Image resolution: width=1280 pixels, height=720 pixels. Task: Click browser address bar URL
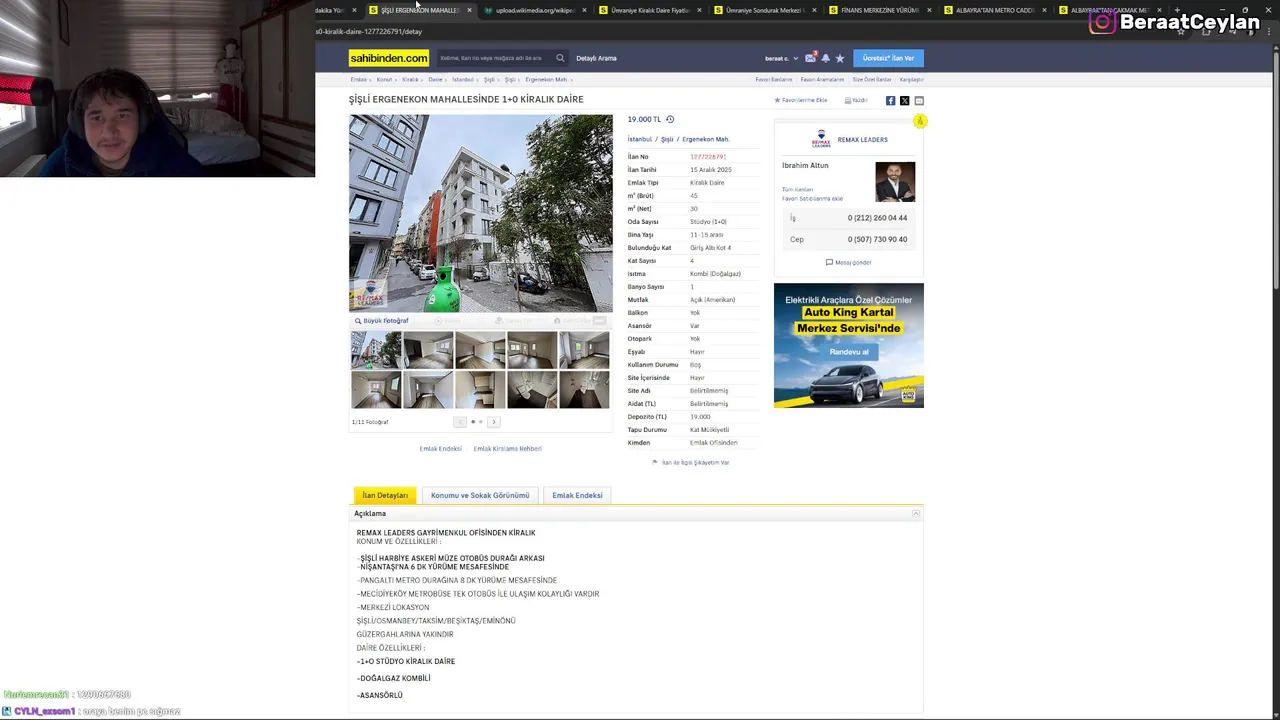(x=369, y=31)
